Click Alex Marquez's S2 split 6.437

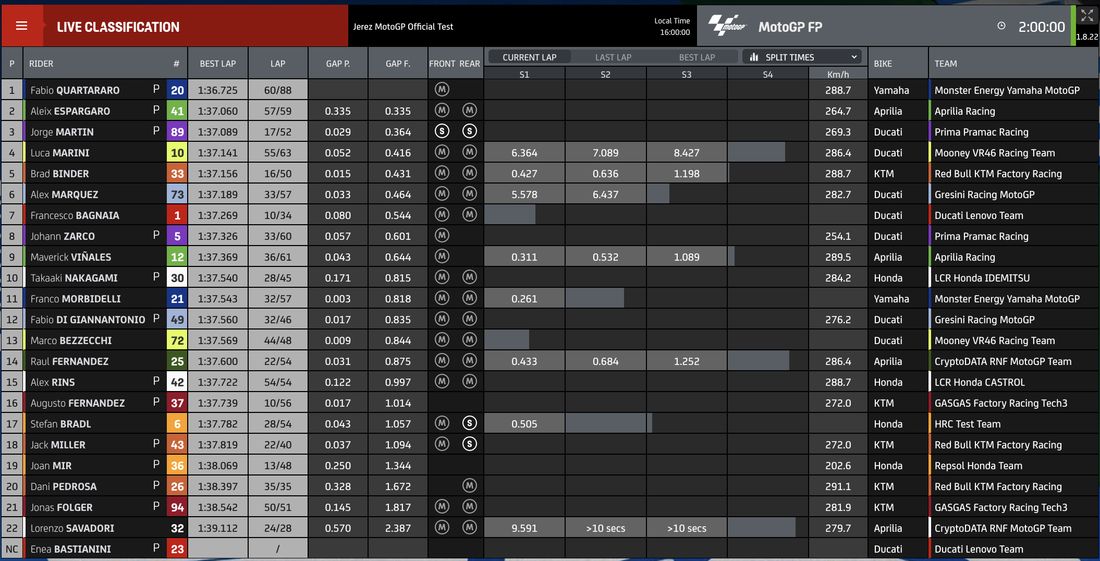click(605, 194)
